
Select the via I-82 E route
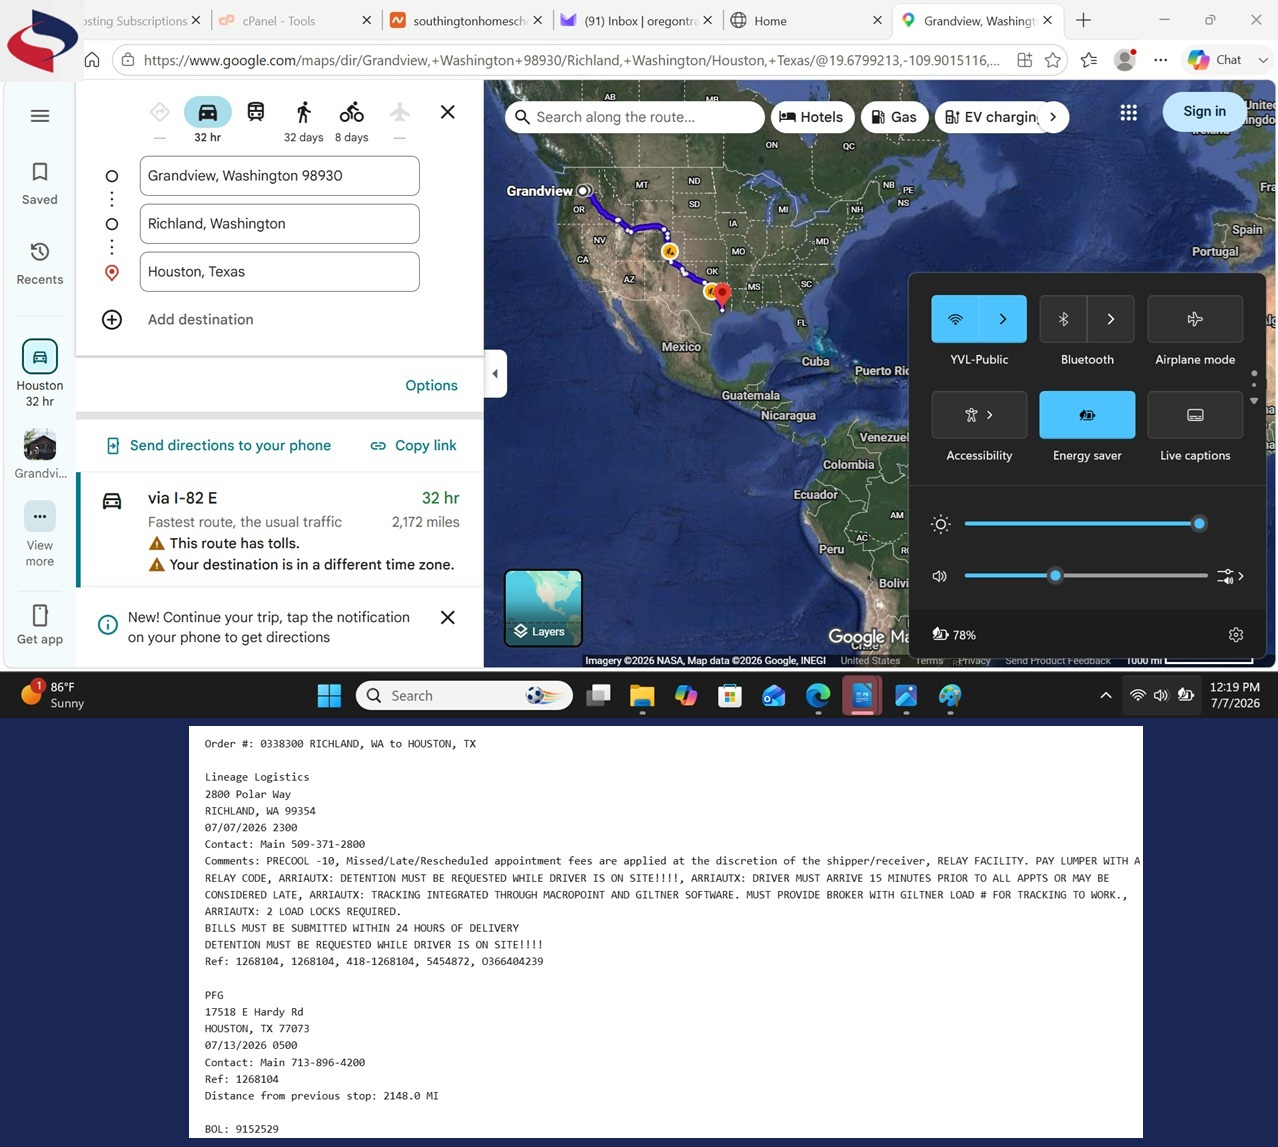[281, 530]
